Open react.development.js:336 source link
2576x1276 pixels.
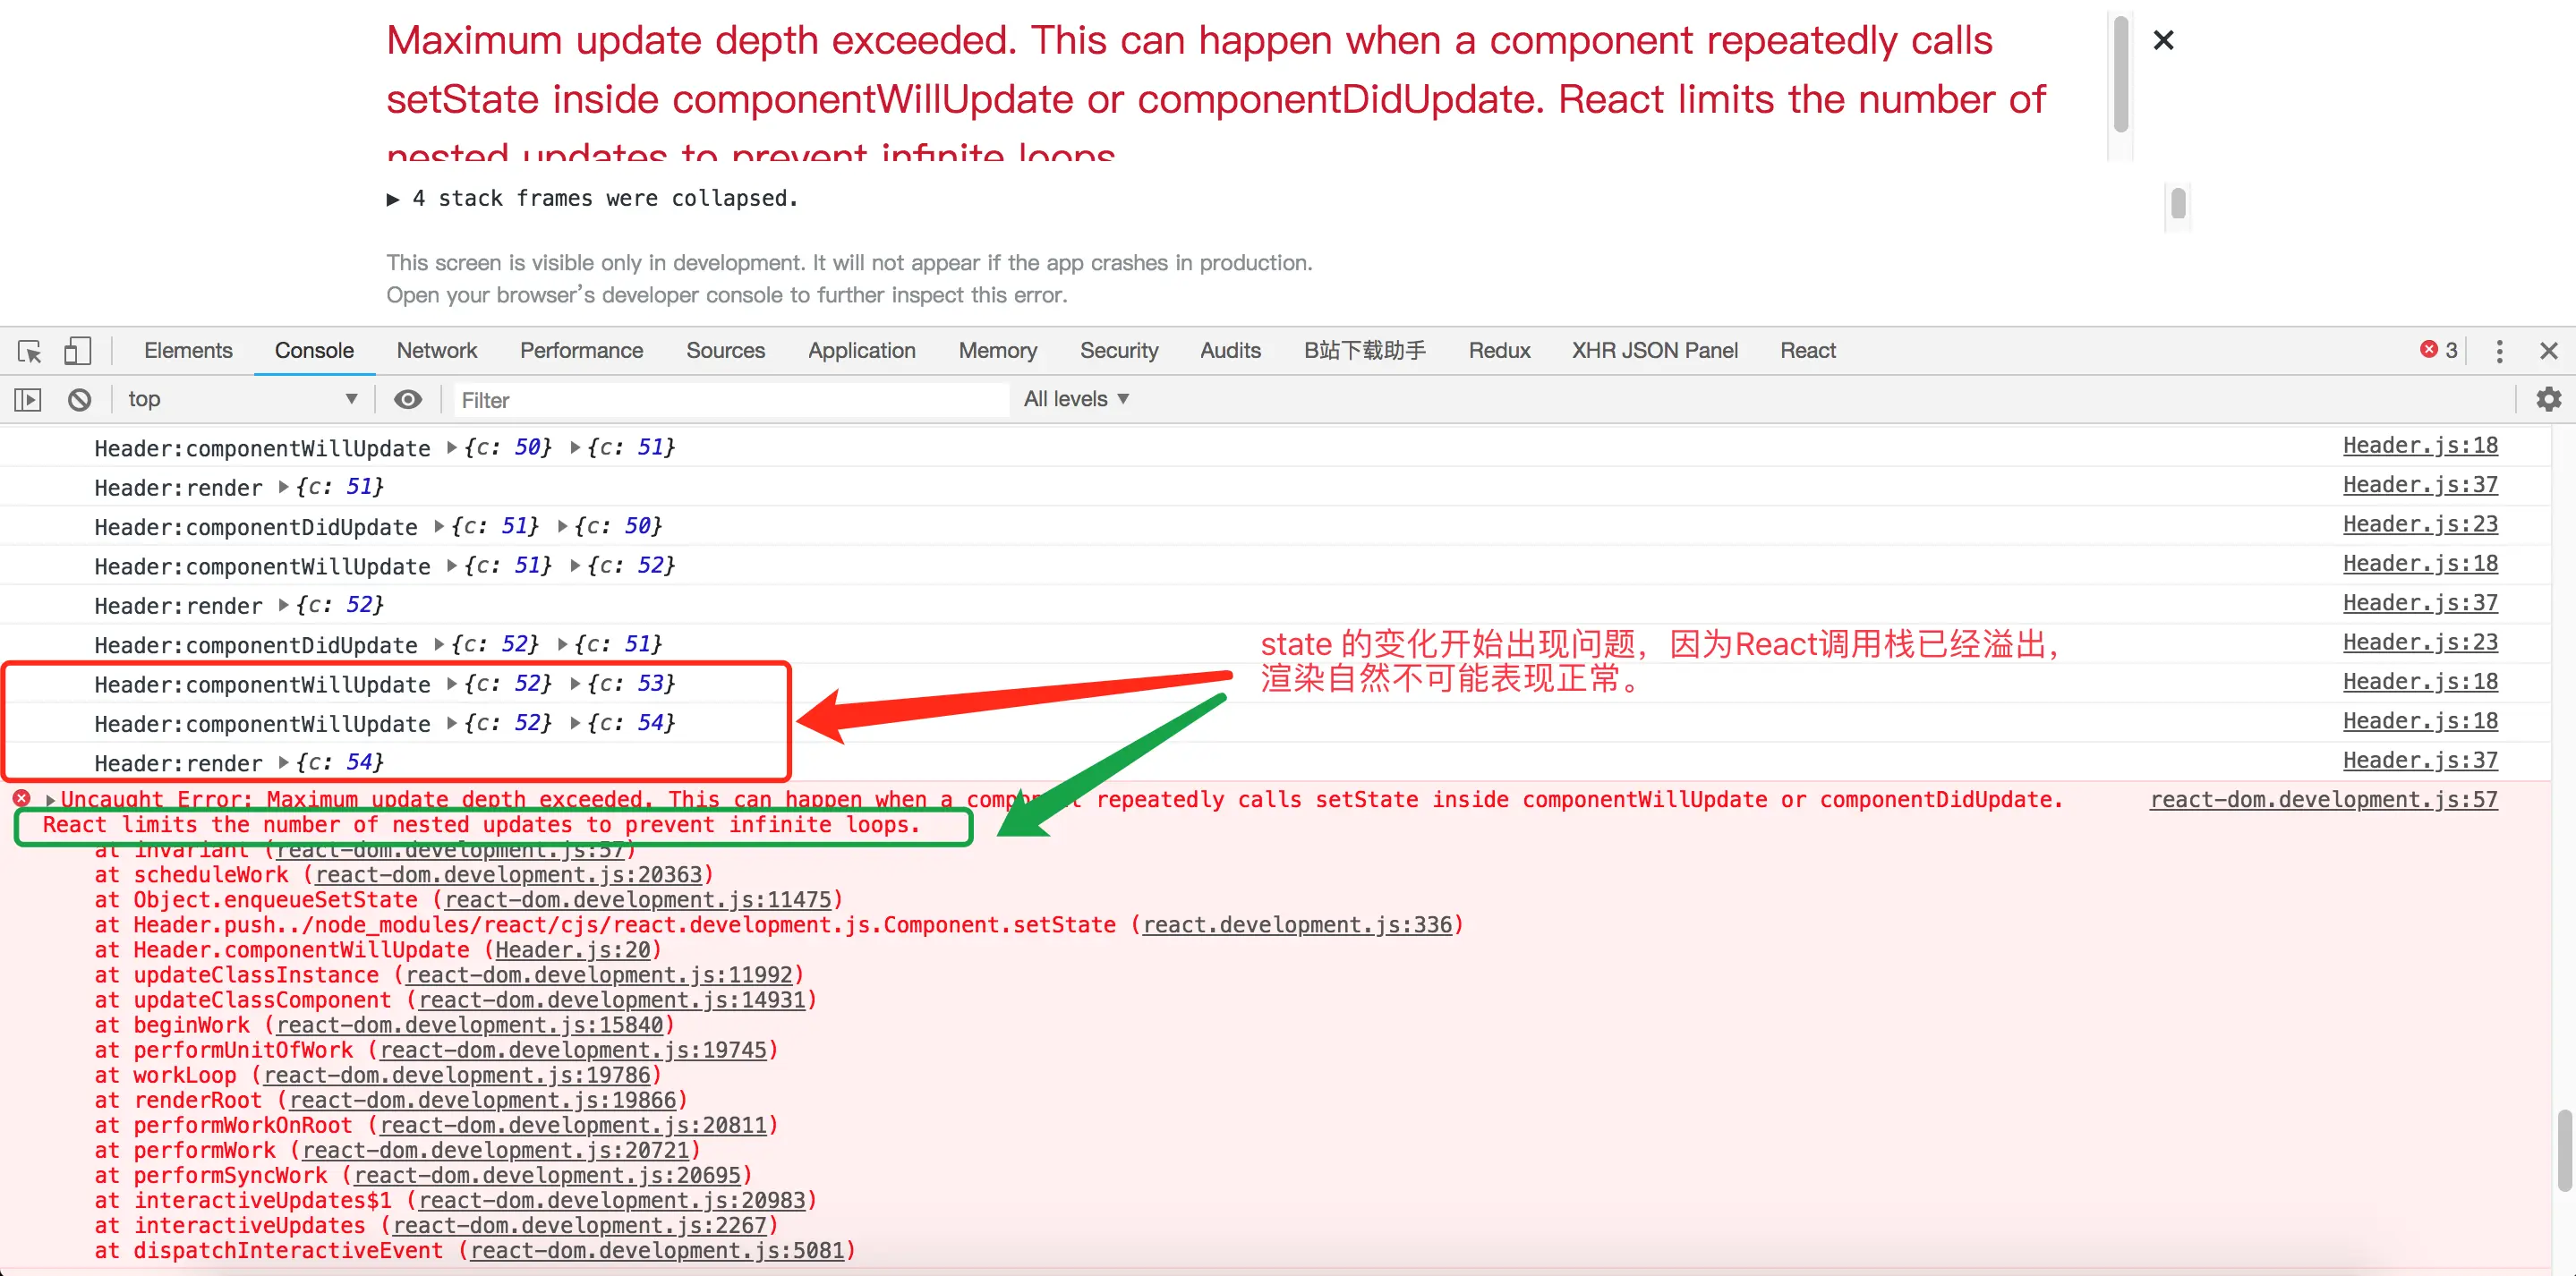click(1296, 925)
